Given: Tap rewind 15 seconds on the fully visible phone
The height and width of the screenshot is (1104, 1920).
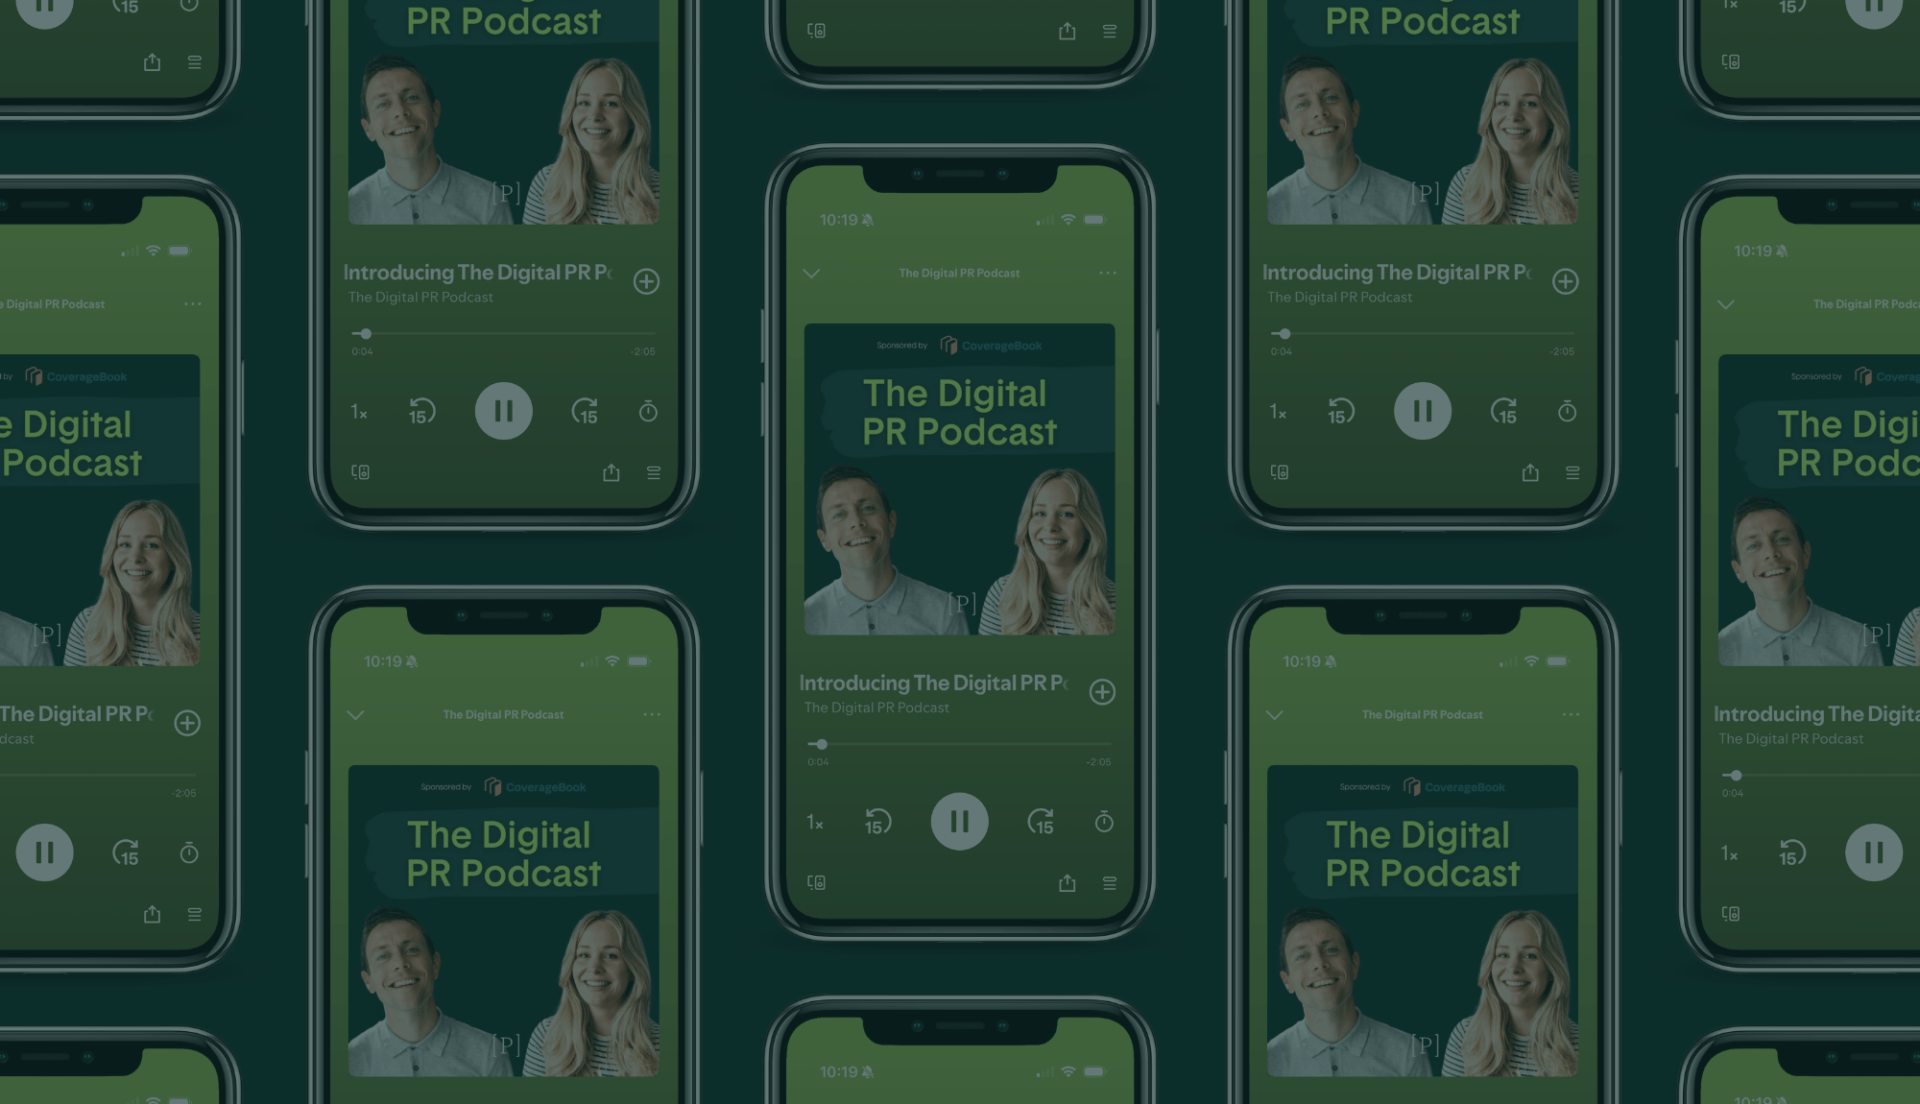Looking at the screenshot, I should 877,822.
